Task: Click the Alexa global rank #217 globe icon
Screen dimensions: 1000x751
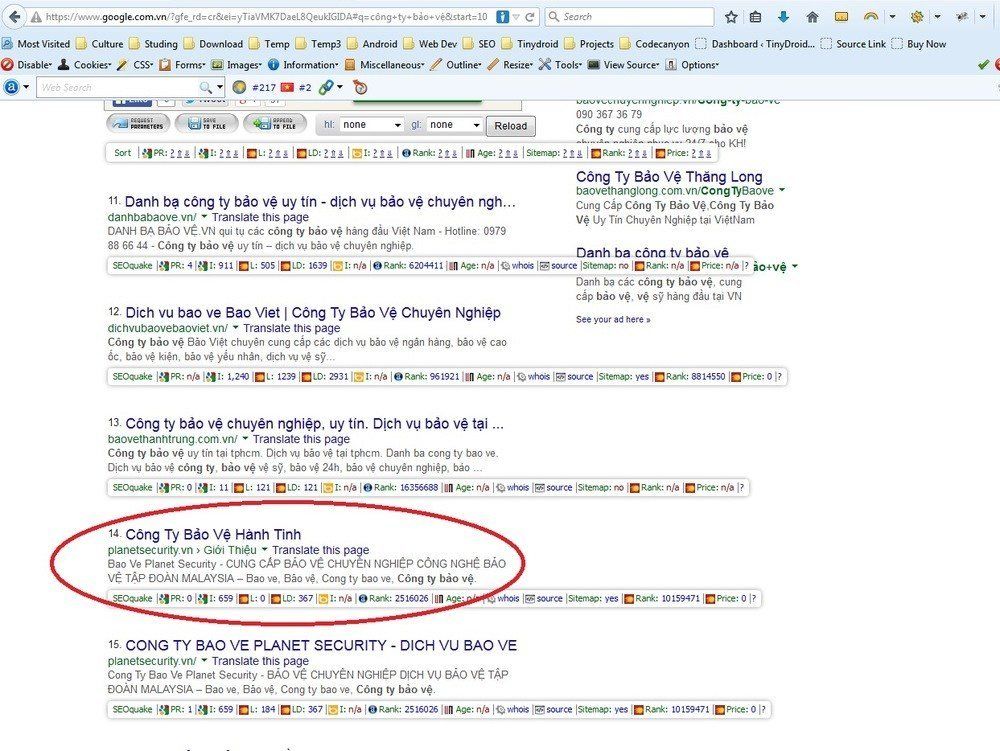Action: click(240, 87)
